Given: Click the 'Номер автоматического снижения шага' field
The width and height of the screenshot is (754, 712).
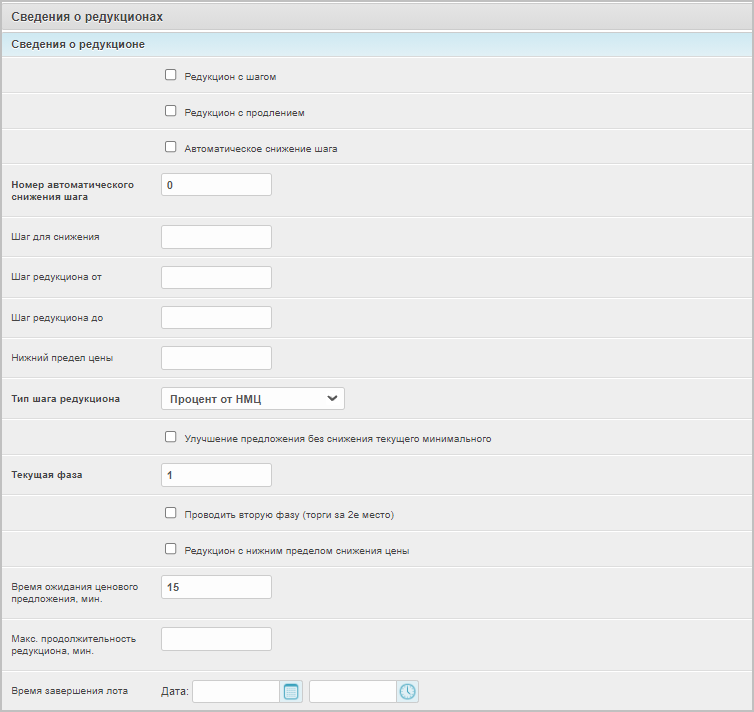Looking at the screenshot, I should pyautogui.click(x=216, y=185).
